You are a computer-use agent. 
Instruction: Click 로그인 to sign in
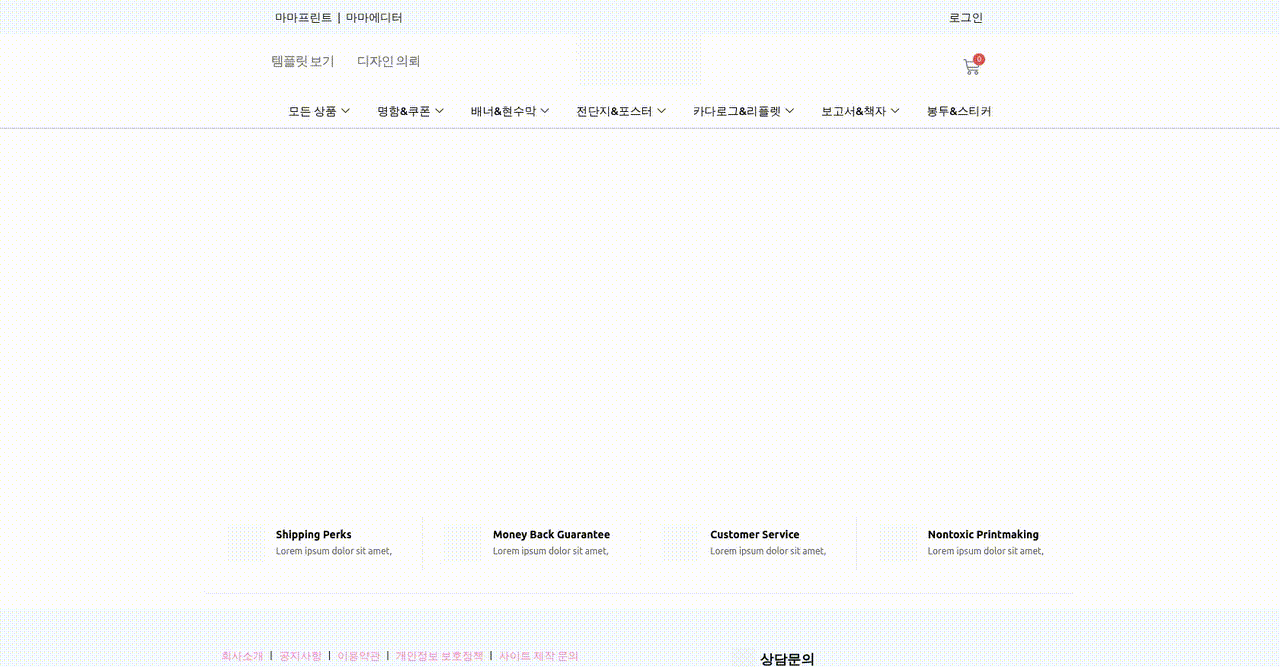tap(966, 17)
